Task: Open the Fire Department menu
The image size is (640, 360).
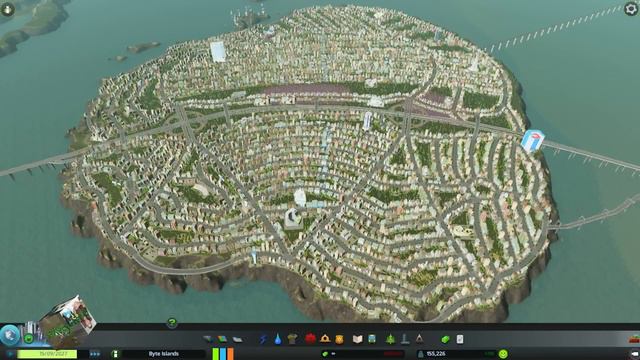Action: (x=325, y=339)
